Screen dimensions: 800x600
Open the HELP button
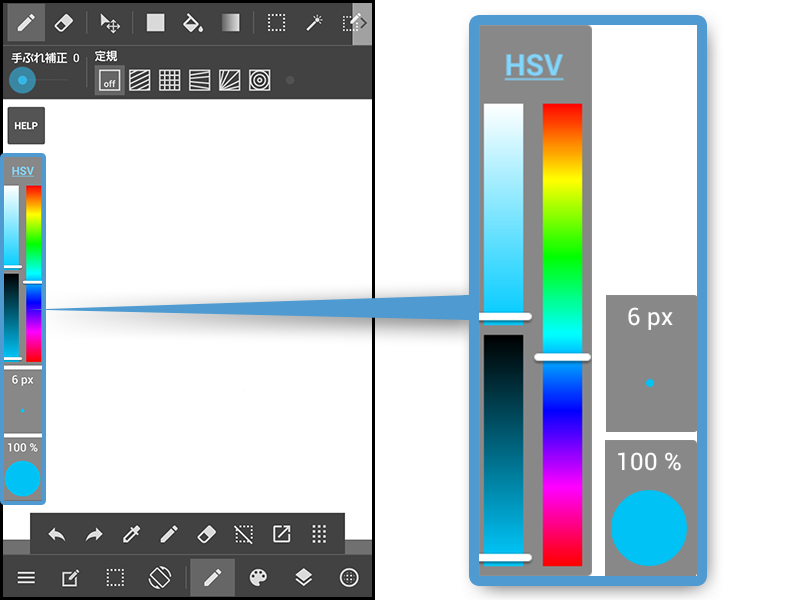click(26, 126)
